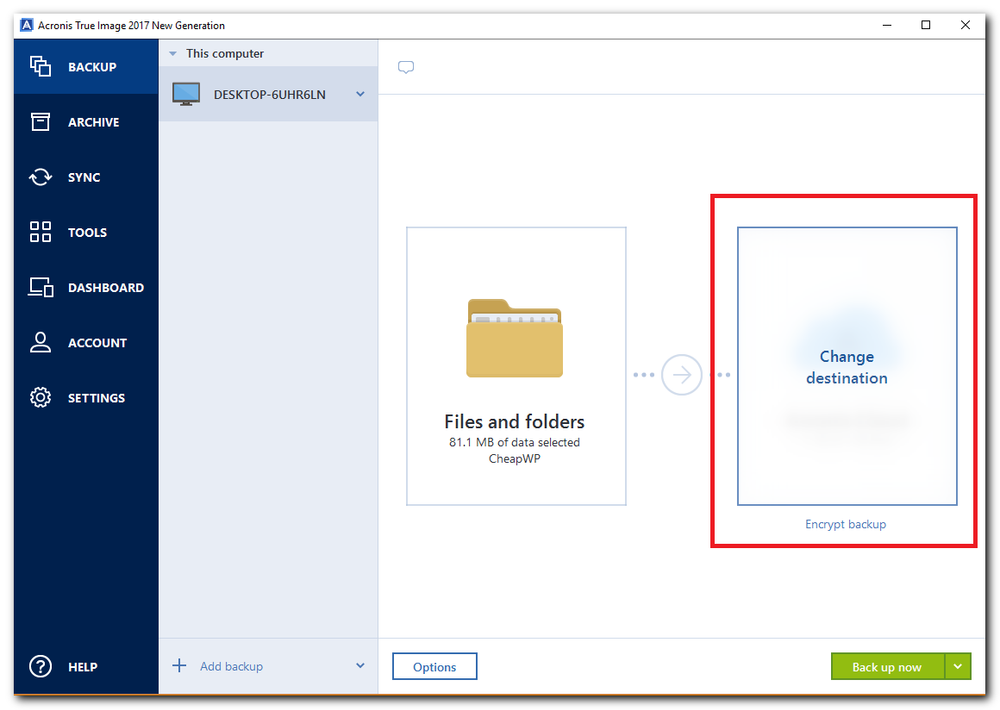Open the SETTINGS section
This screenshot has width=1000, height=710.
86,397
